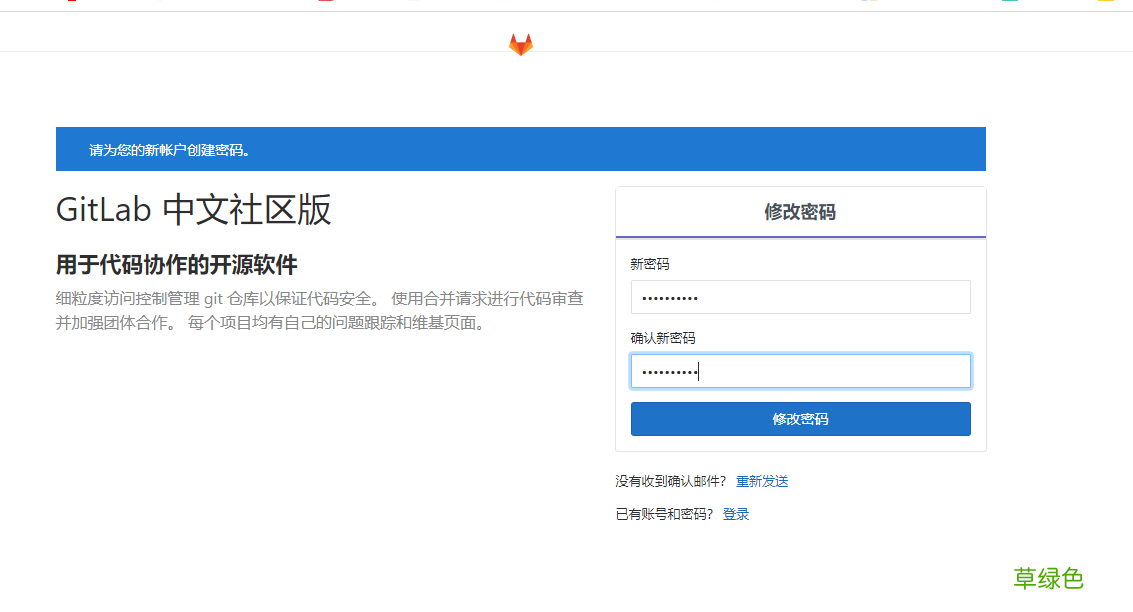Click the GitLab 中文社区版 heading
Image resolution: width=1133 pixels, height=612 pixels.
pos(194,211)
